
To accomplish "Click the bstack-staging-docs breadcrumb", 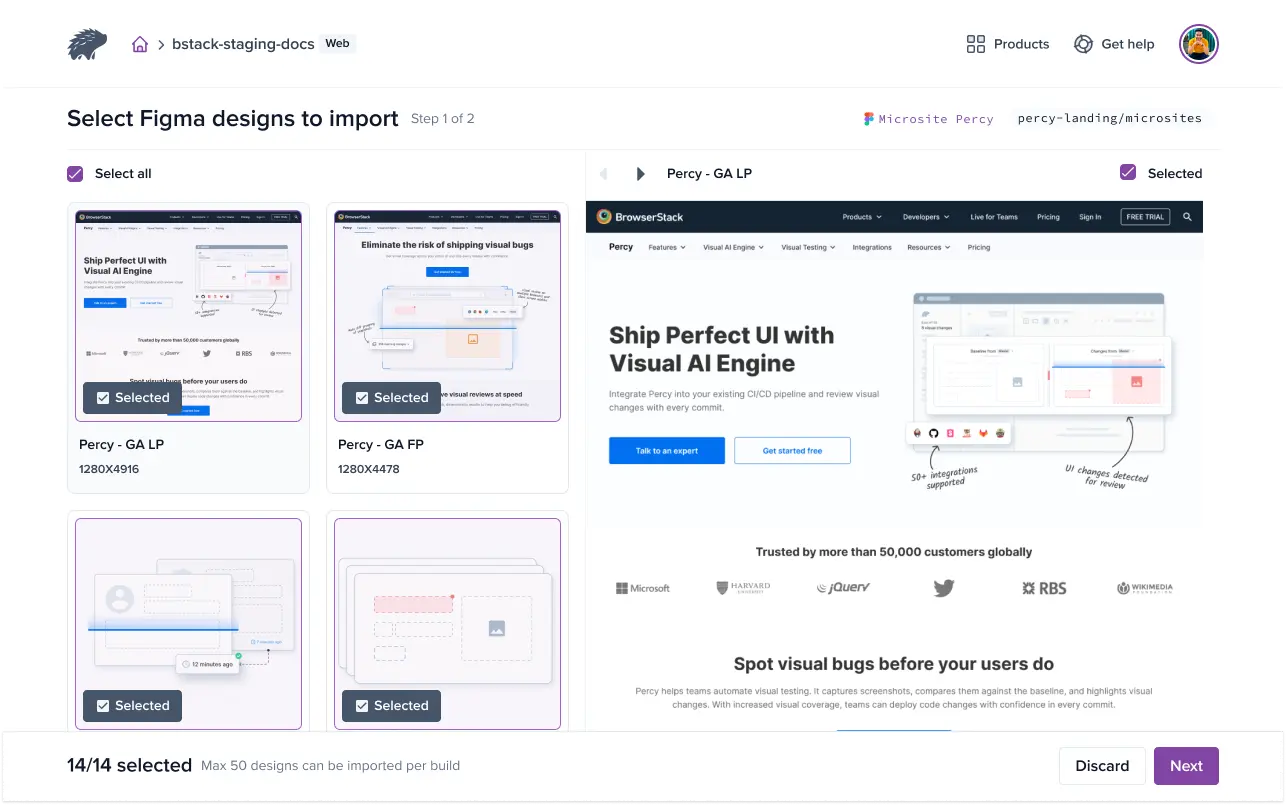I will (243, 44).
